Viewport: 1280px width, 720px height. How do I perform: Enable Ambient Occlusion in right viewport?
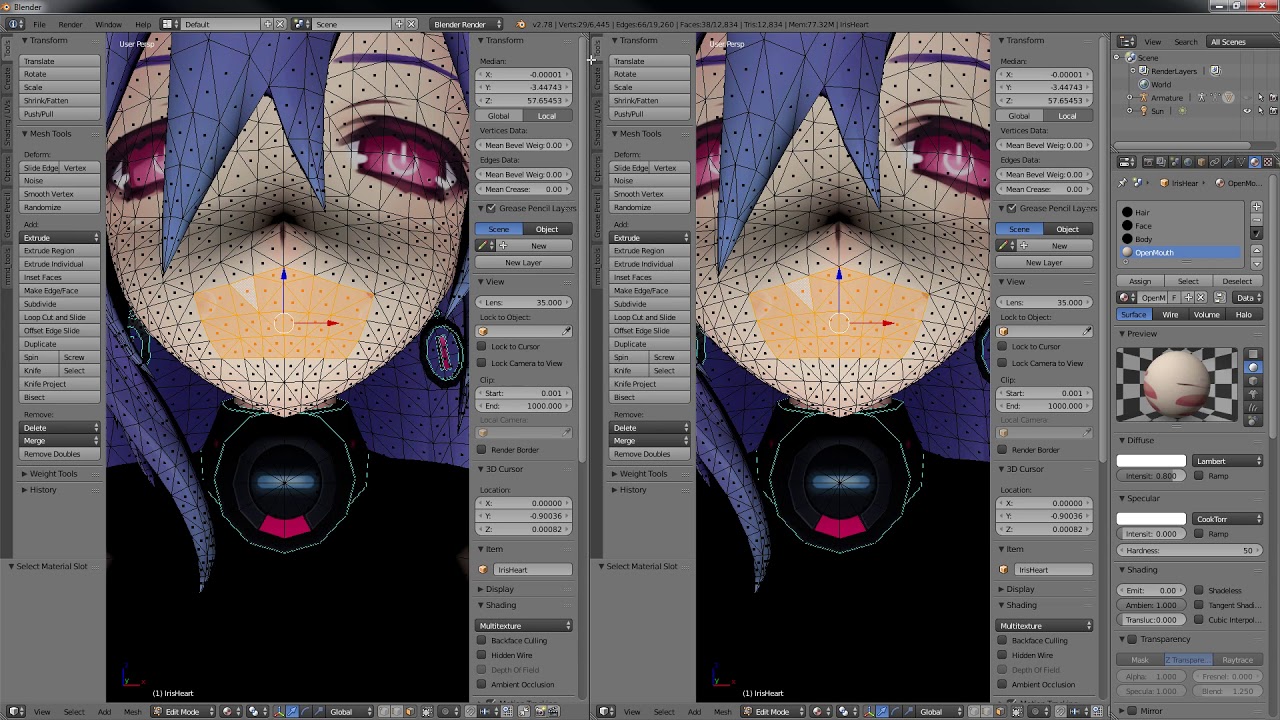point(1003,685)
